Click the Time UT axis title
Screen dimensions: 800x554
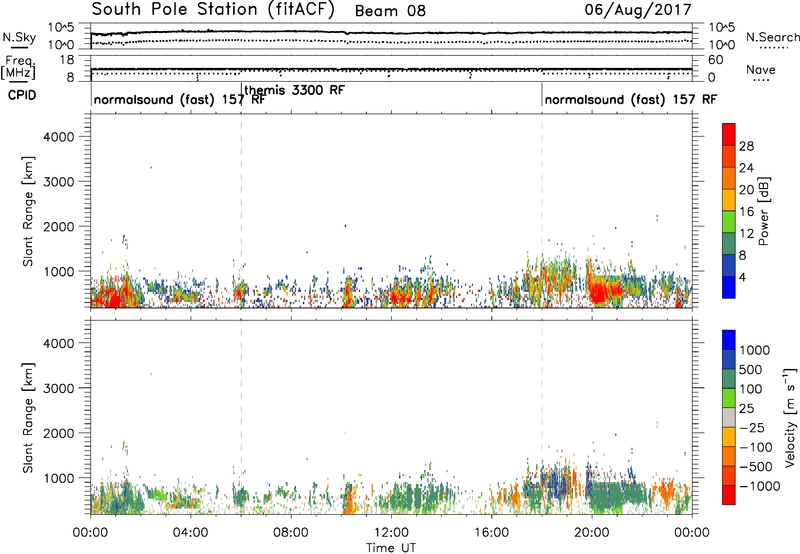(391, 548)
